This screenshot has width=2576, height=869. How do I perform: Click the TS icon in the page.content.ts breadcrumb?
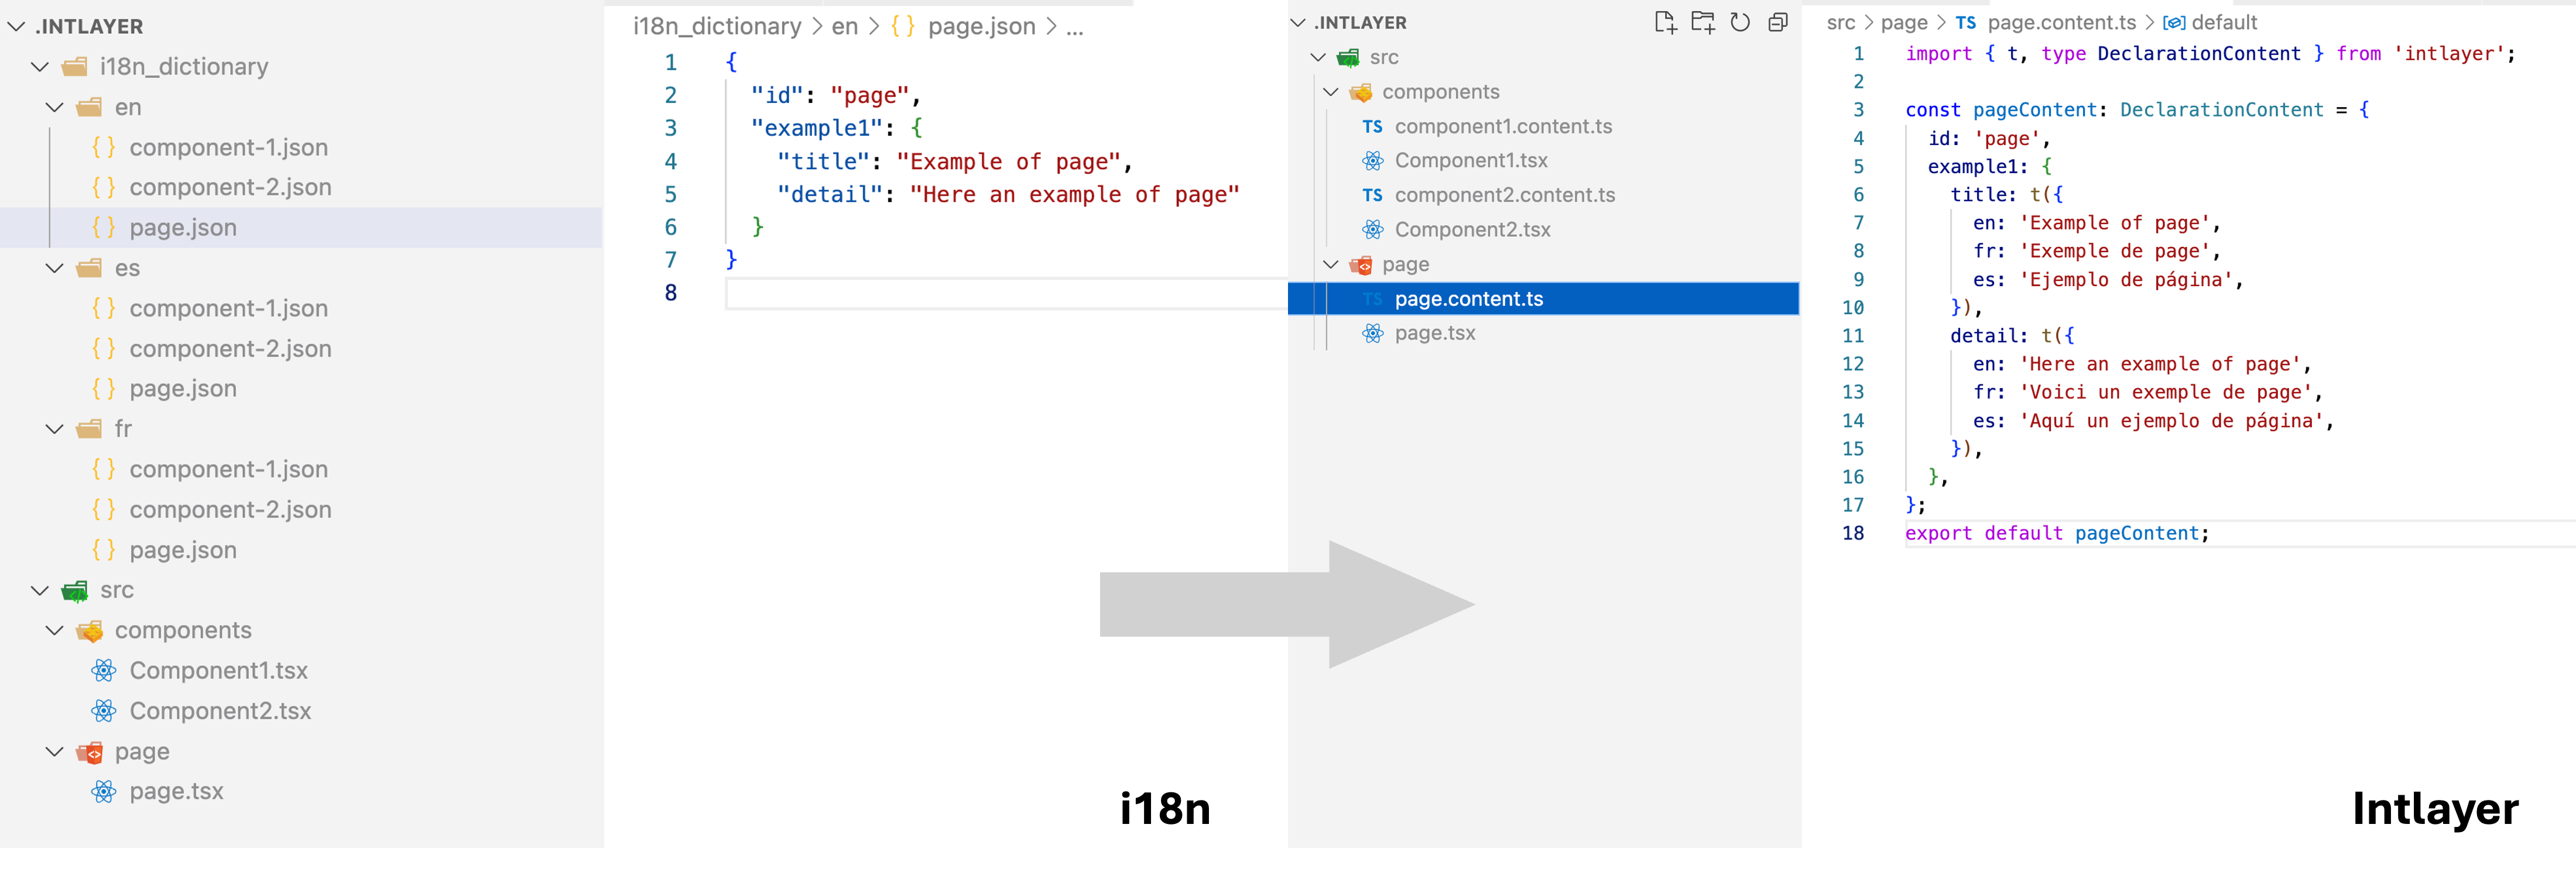1966,23
